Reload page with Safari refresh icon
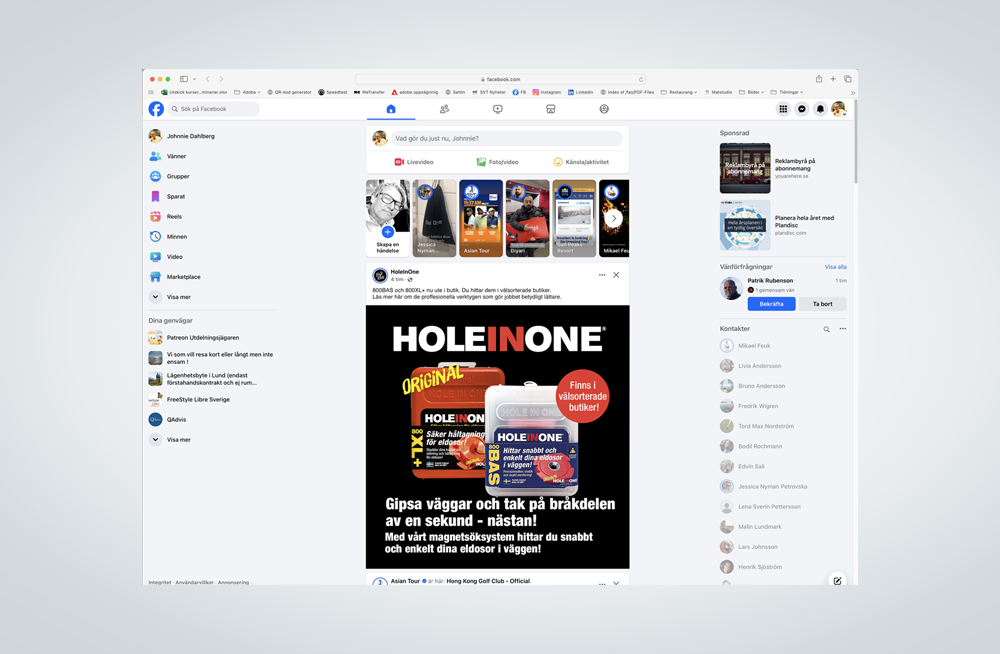This screenshot has width=1000, height=654. [641, 79]
